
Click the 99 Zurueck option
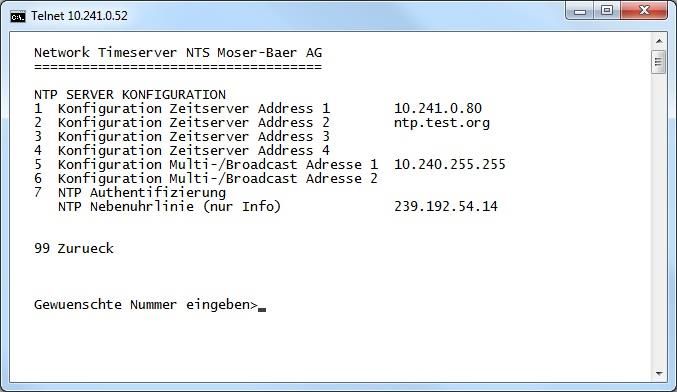pyautogui.click(x=74, y=248)
